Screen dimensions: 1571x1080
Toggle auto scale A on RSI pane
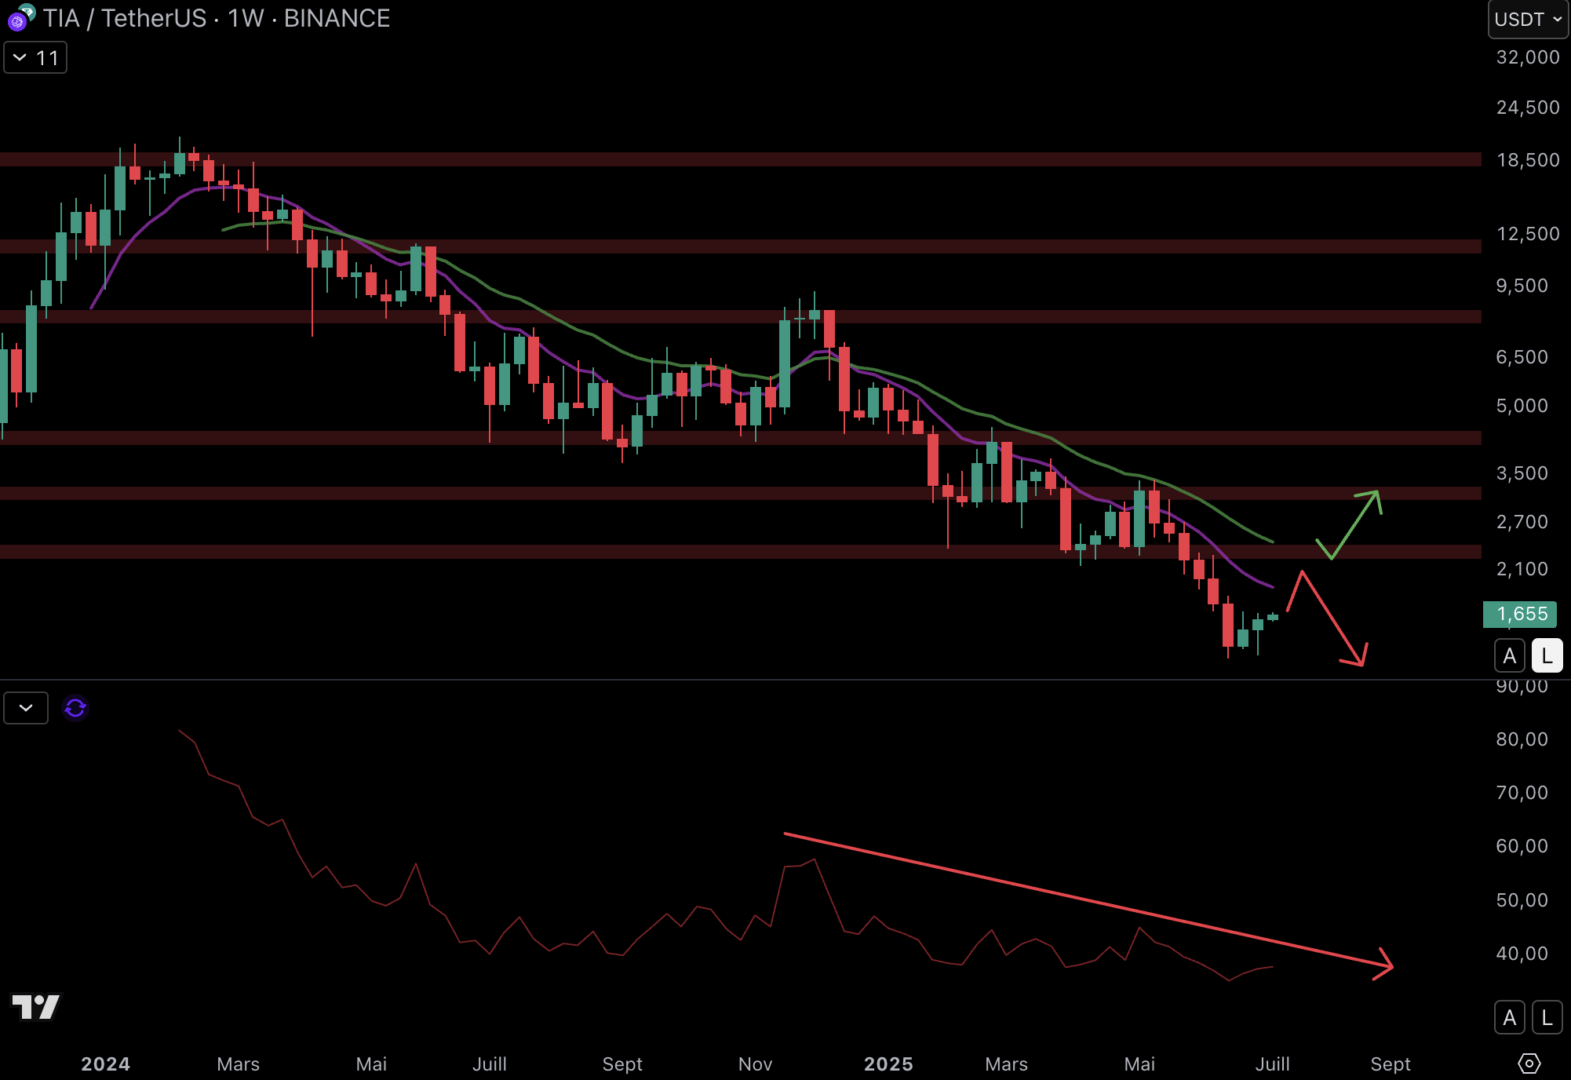point(1510,1018)
